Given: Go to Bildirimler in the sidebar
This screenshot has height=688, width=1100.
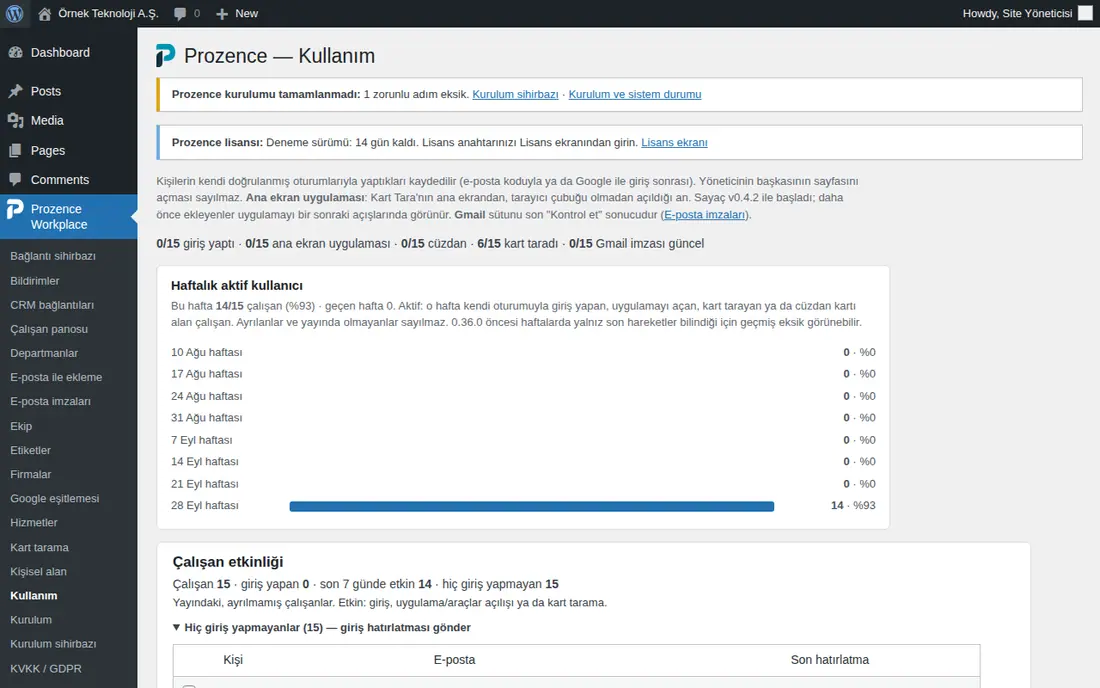Looking at the screenshot, I should 34,281.
